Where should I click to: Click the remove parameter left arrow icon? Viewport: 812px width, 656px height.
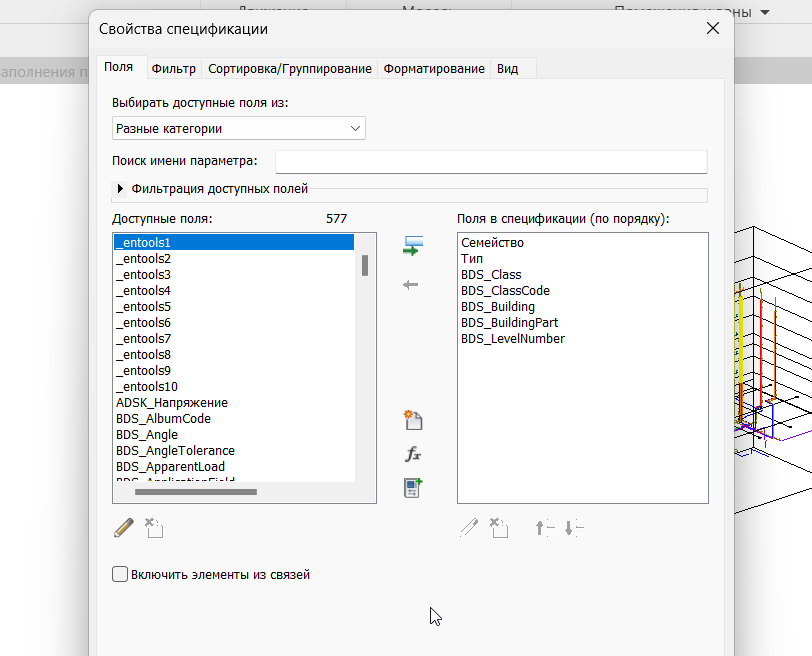pyautogui.click(x=411, y=285)
